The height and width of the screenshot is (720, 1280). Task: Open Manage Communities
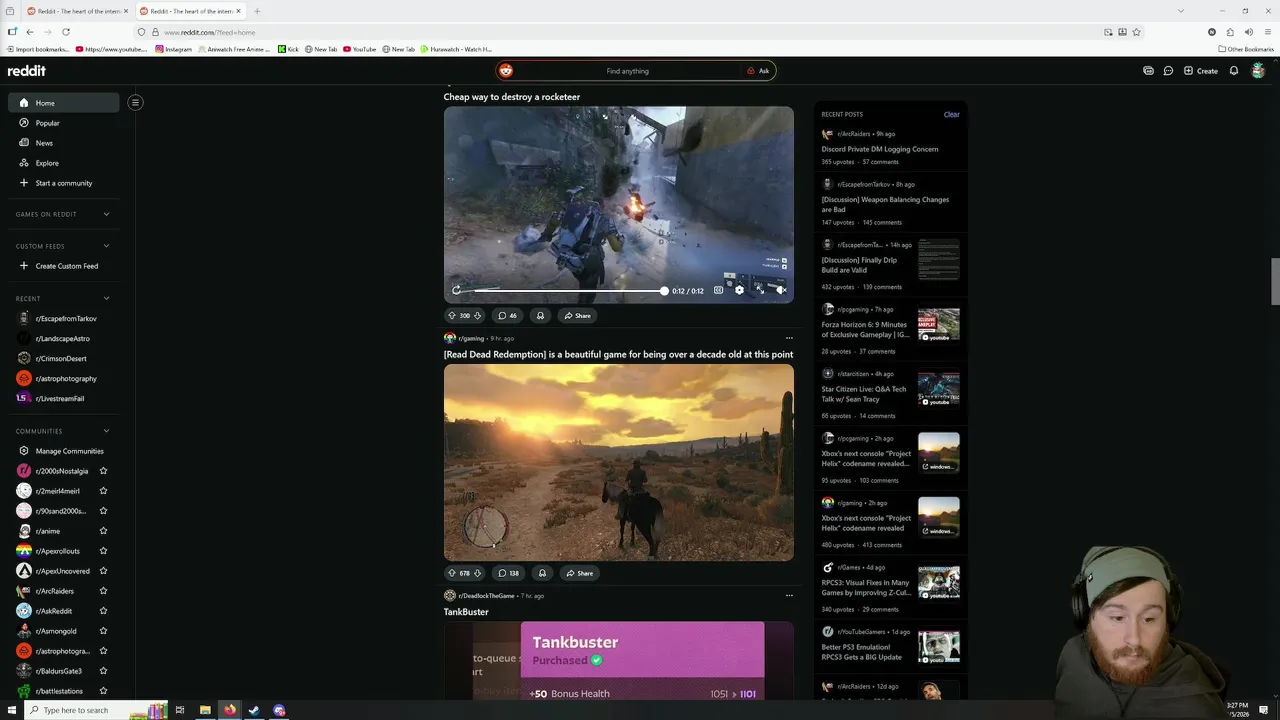click(63, 451)
